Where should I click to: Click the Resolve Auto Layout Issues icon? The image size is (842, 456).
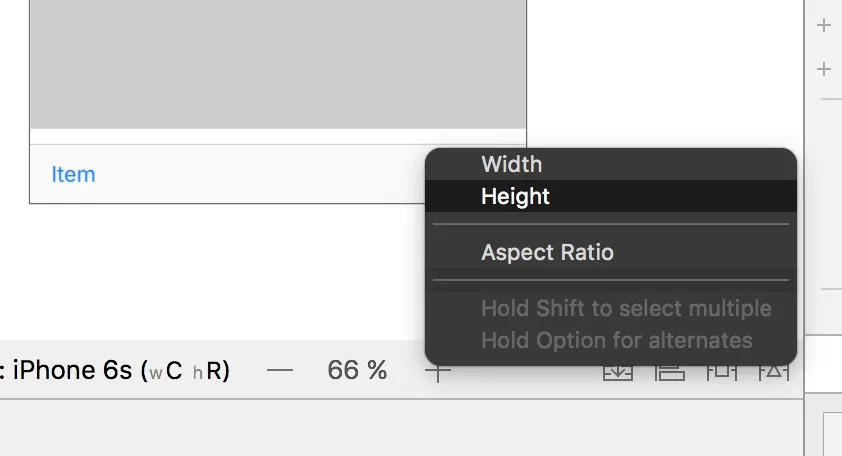[x=774, y=371]
